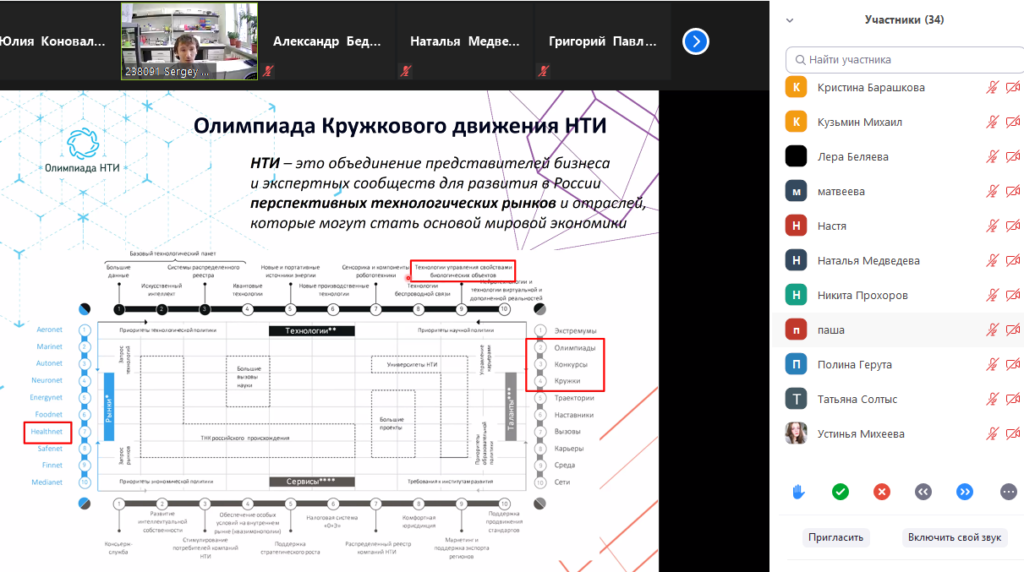
Task: Select the Наталья Медве... video tile
Action: click(x=464, y=41)
